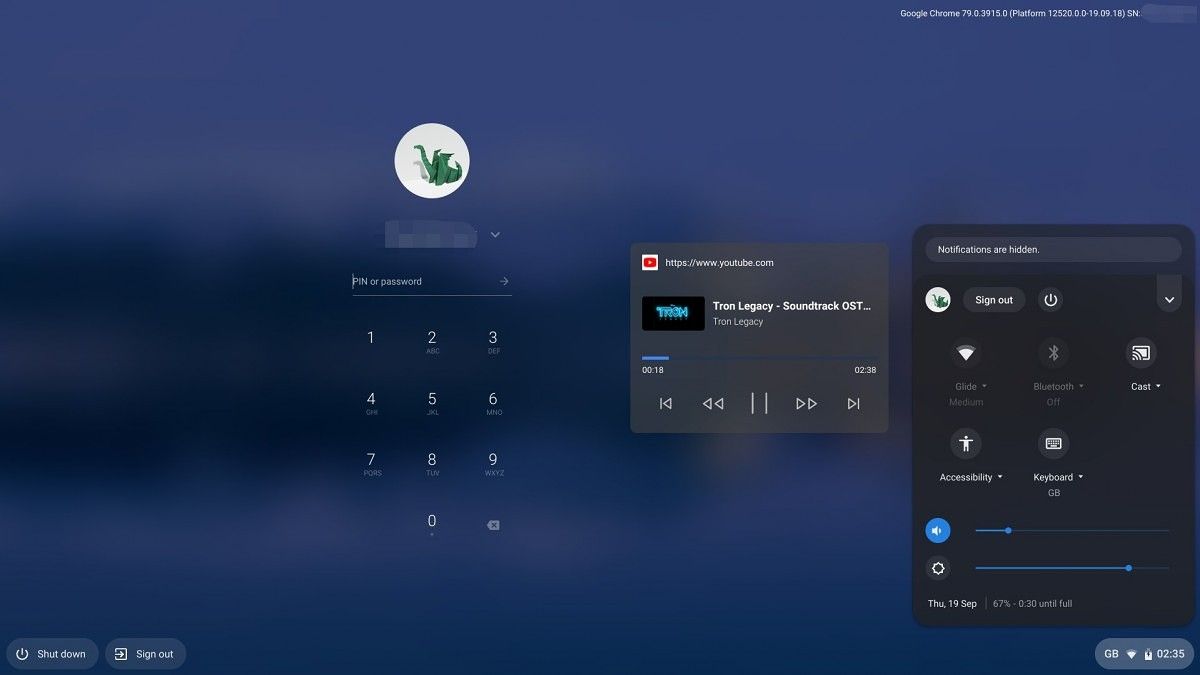Viewport: 1200px width, 675px height.
Task: Delete last PIN digit with backspace key
Action: tap(493, 525)
